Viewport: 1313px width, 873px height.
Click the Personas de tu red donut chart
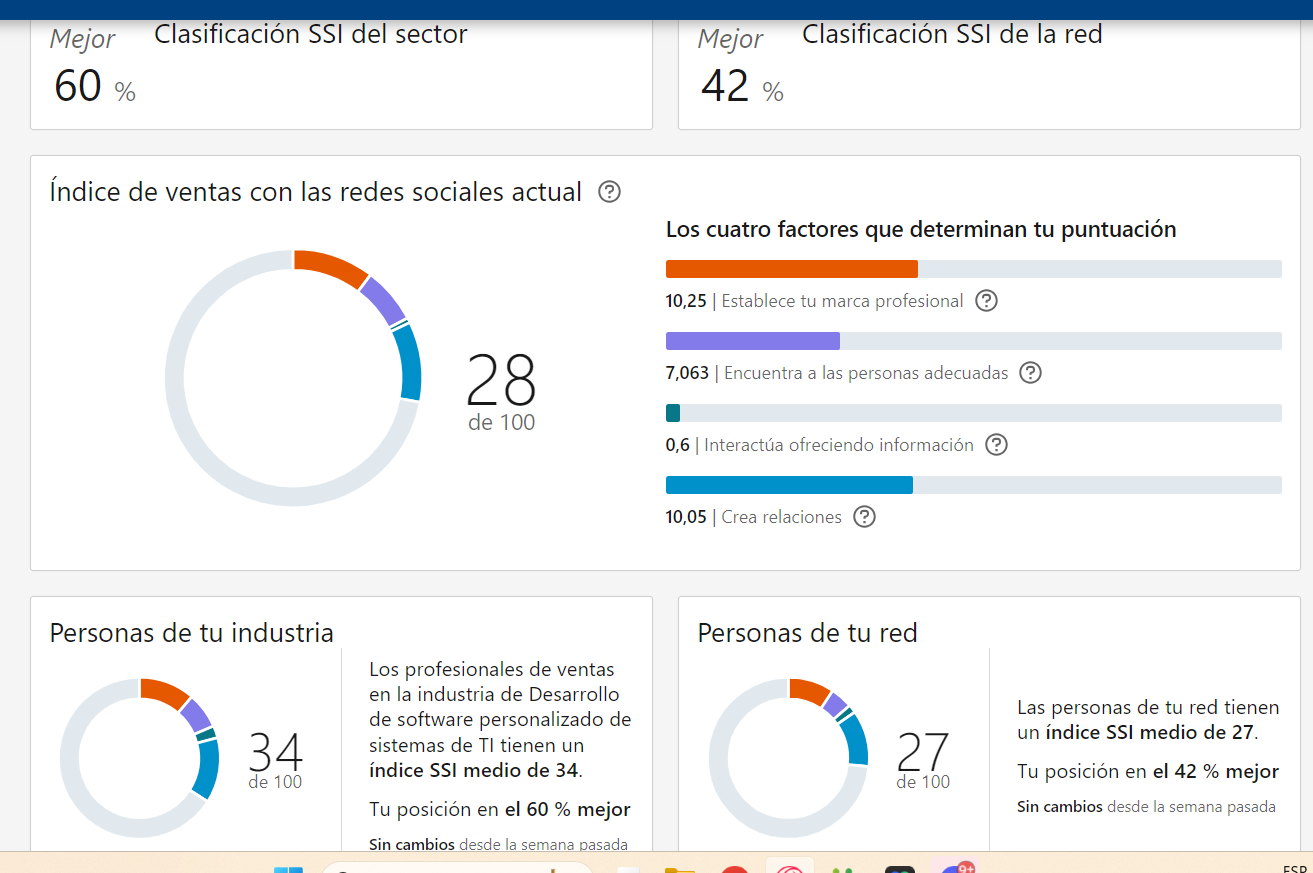pos(788,757)
